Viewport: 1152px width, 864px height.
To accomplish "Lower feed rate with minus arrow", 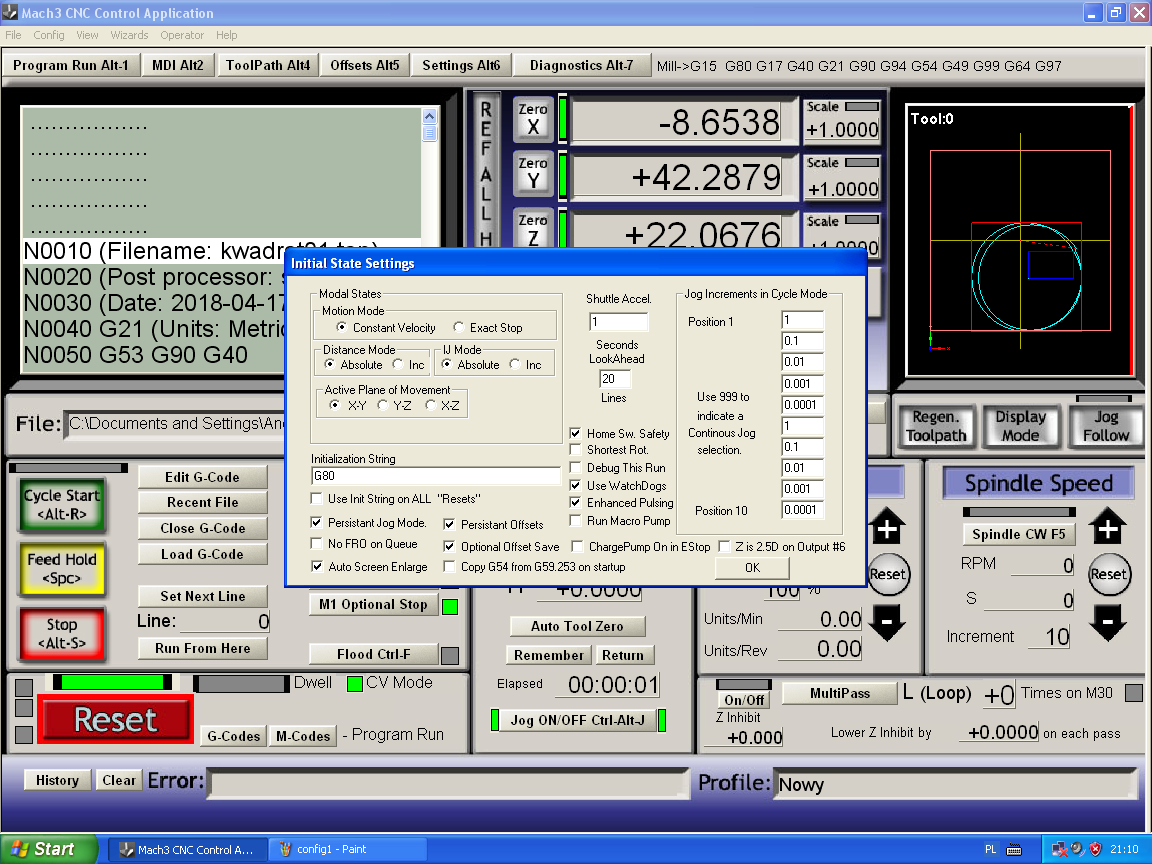I will [x=887, y=623].
